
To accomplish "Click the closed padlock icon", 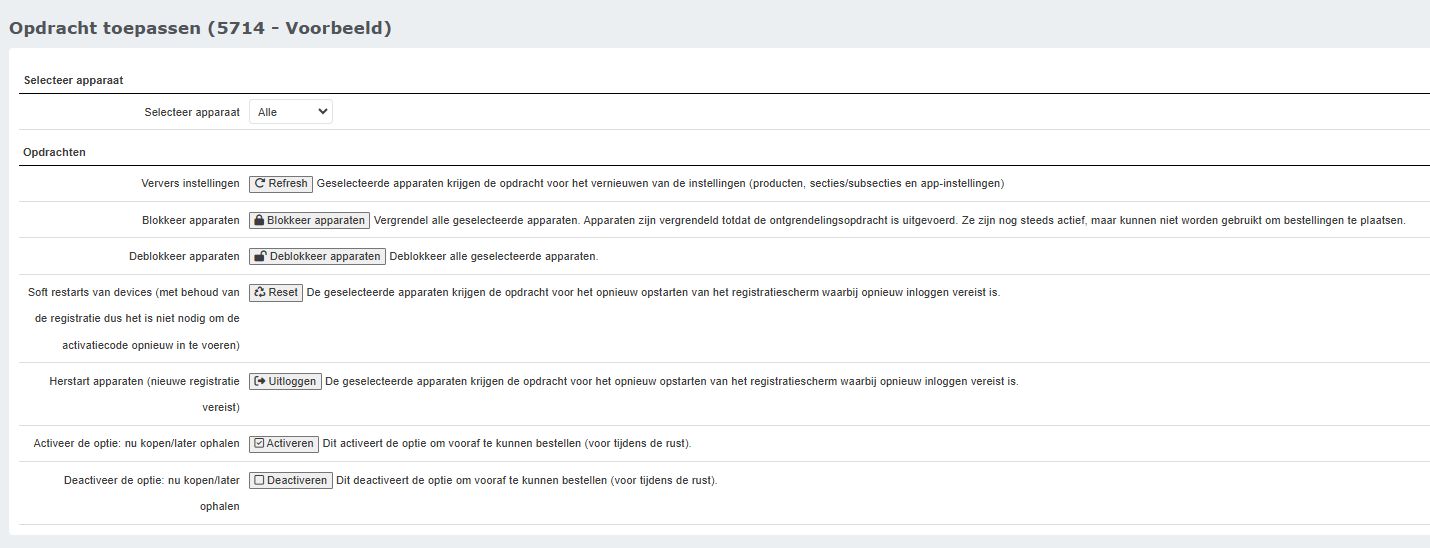I will point(259,220).
